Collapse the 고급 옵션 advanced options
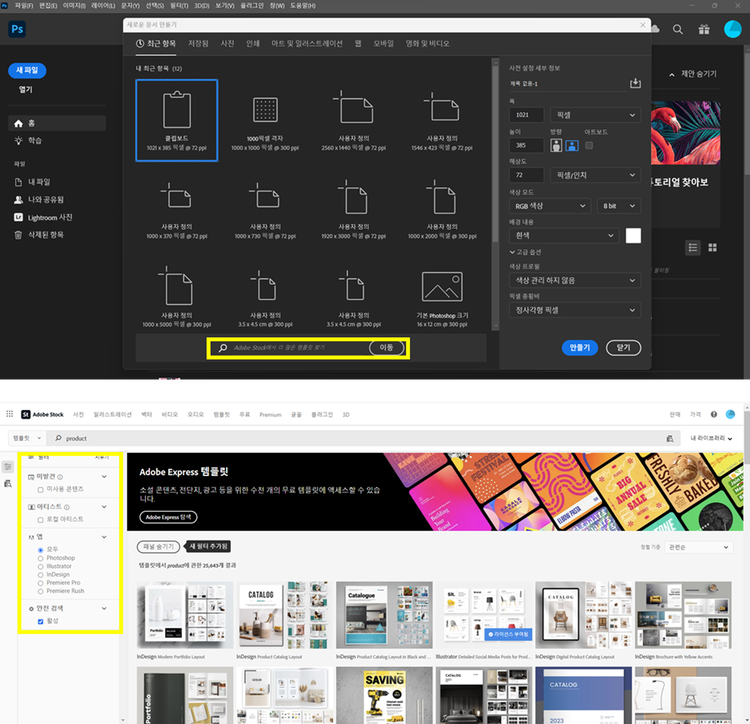 click(x=525, y=252)
